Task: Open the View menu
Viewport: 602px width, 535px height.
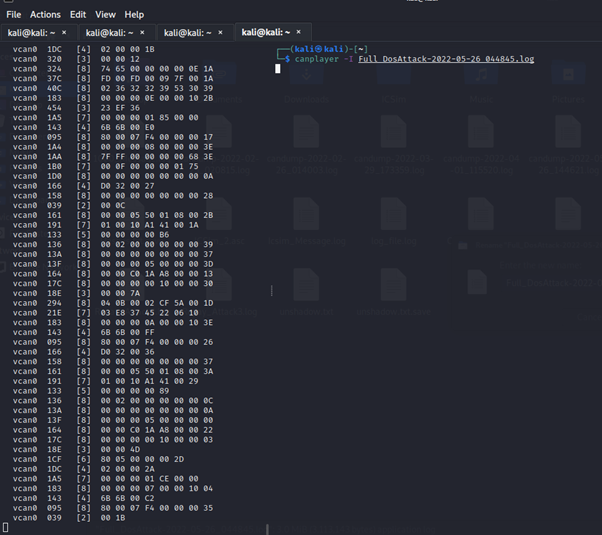Action: click(x=106, y=15)
